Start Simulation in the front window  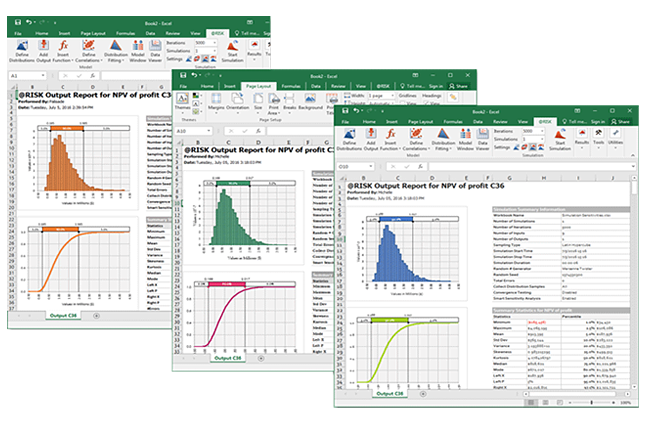click(560, 139)
